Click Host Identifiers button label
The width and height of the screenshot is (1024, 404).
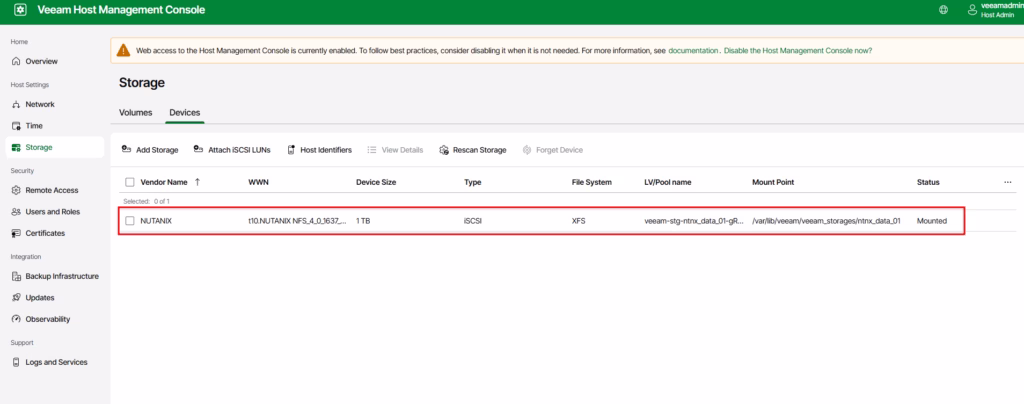pyautogui.click(x=326, y=150)
